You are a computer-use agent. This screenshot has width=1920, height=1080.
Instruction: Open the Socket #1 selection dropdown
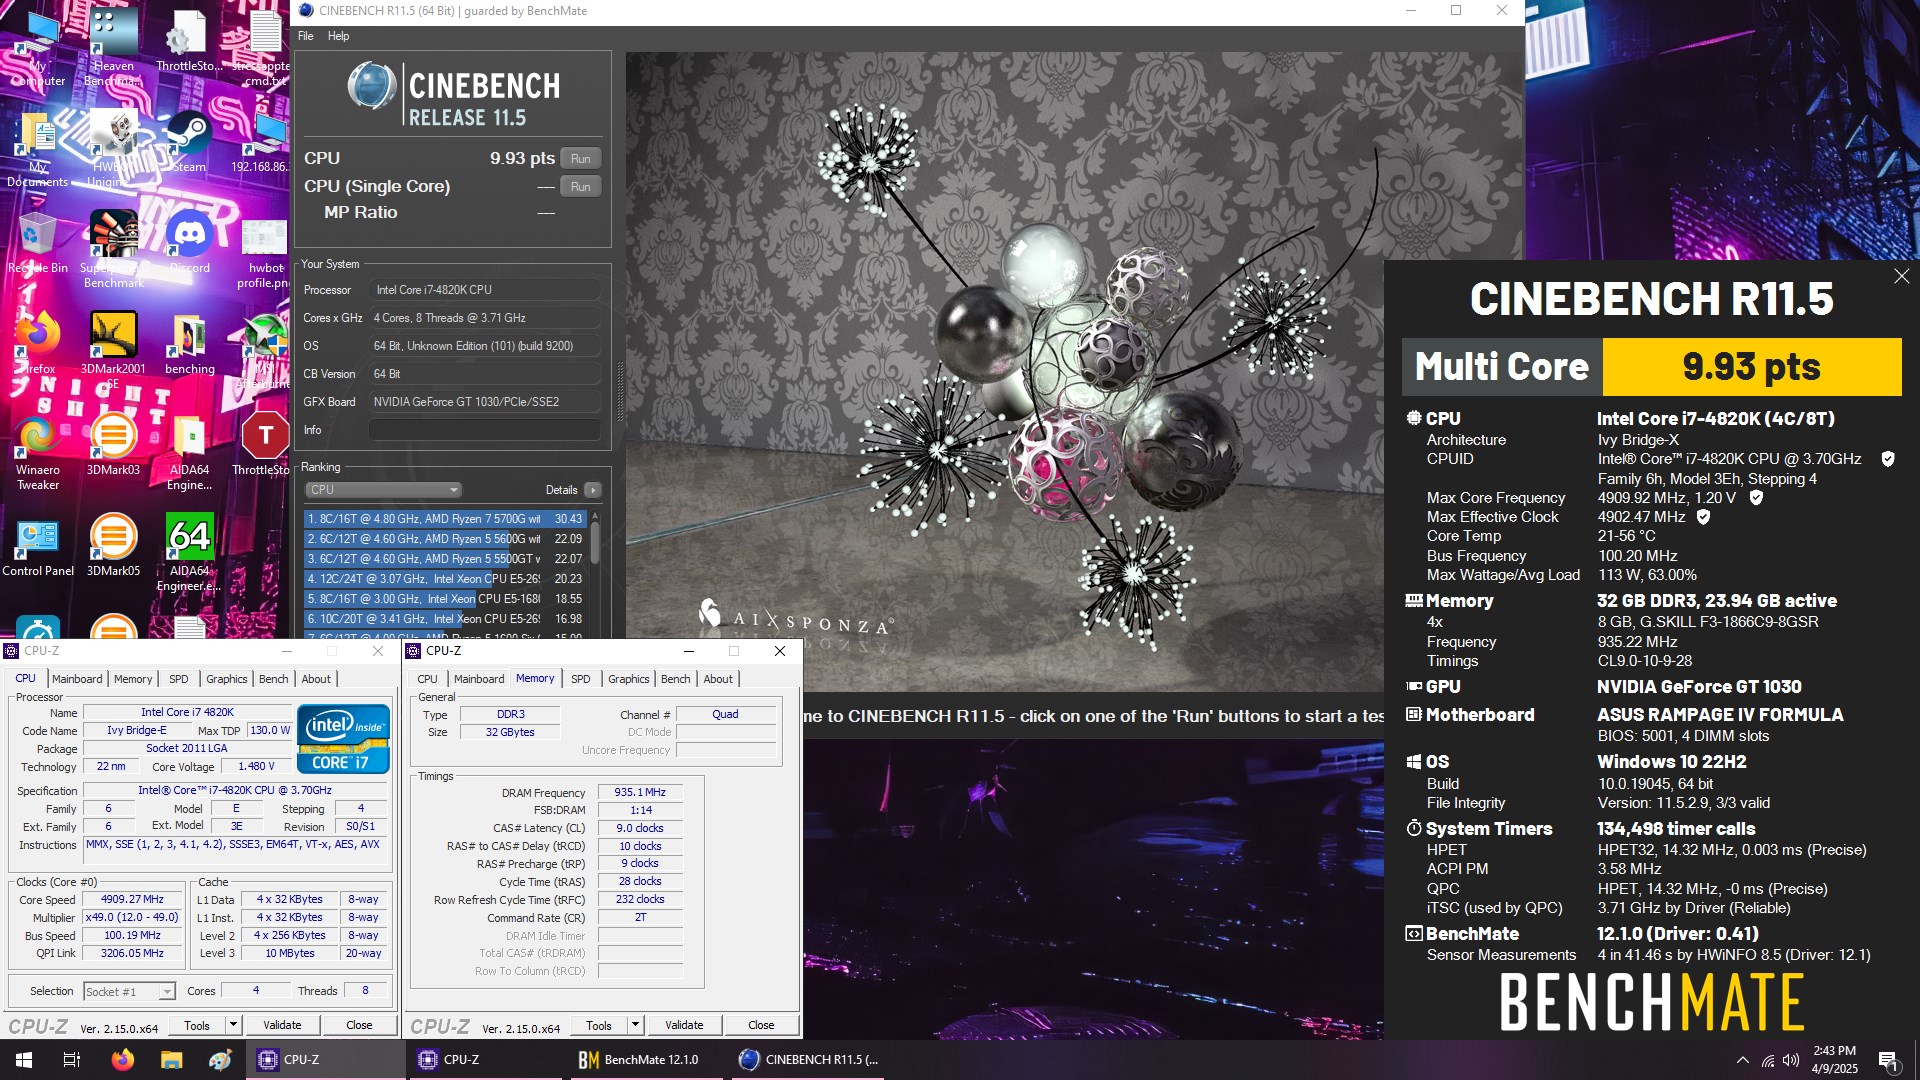pyautogui.click(x=129, y=991)
